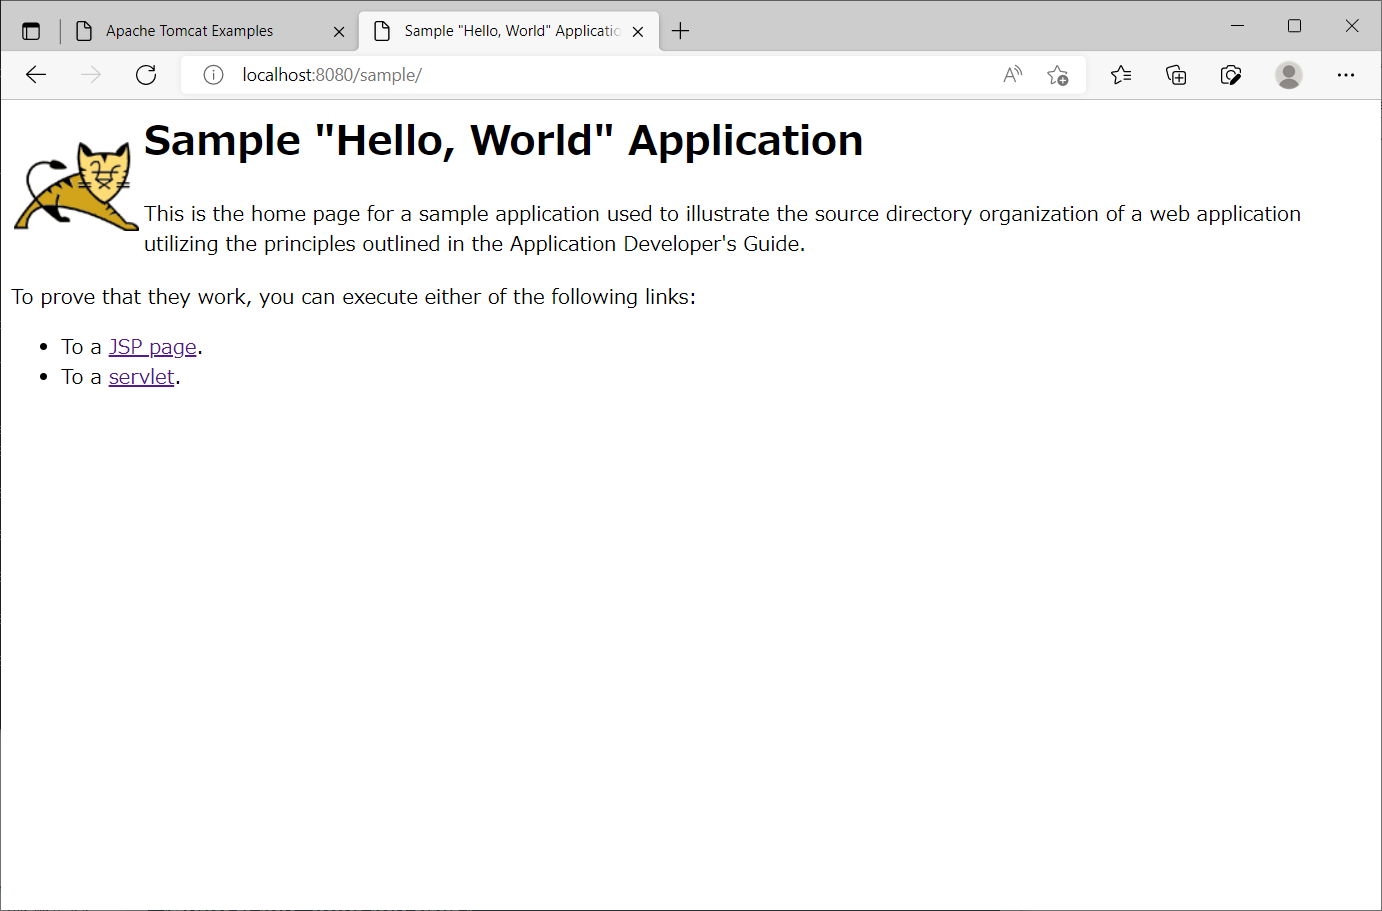Close the Apache Tomcat Examples tab
This screenshot has height=911, width=1382.
(339, 31)
